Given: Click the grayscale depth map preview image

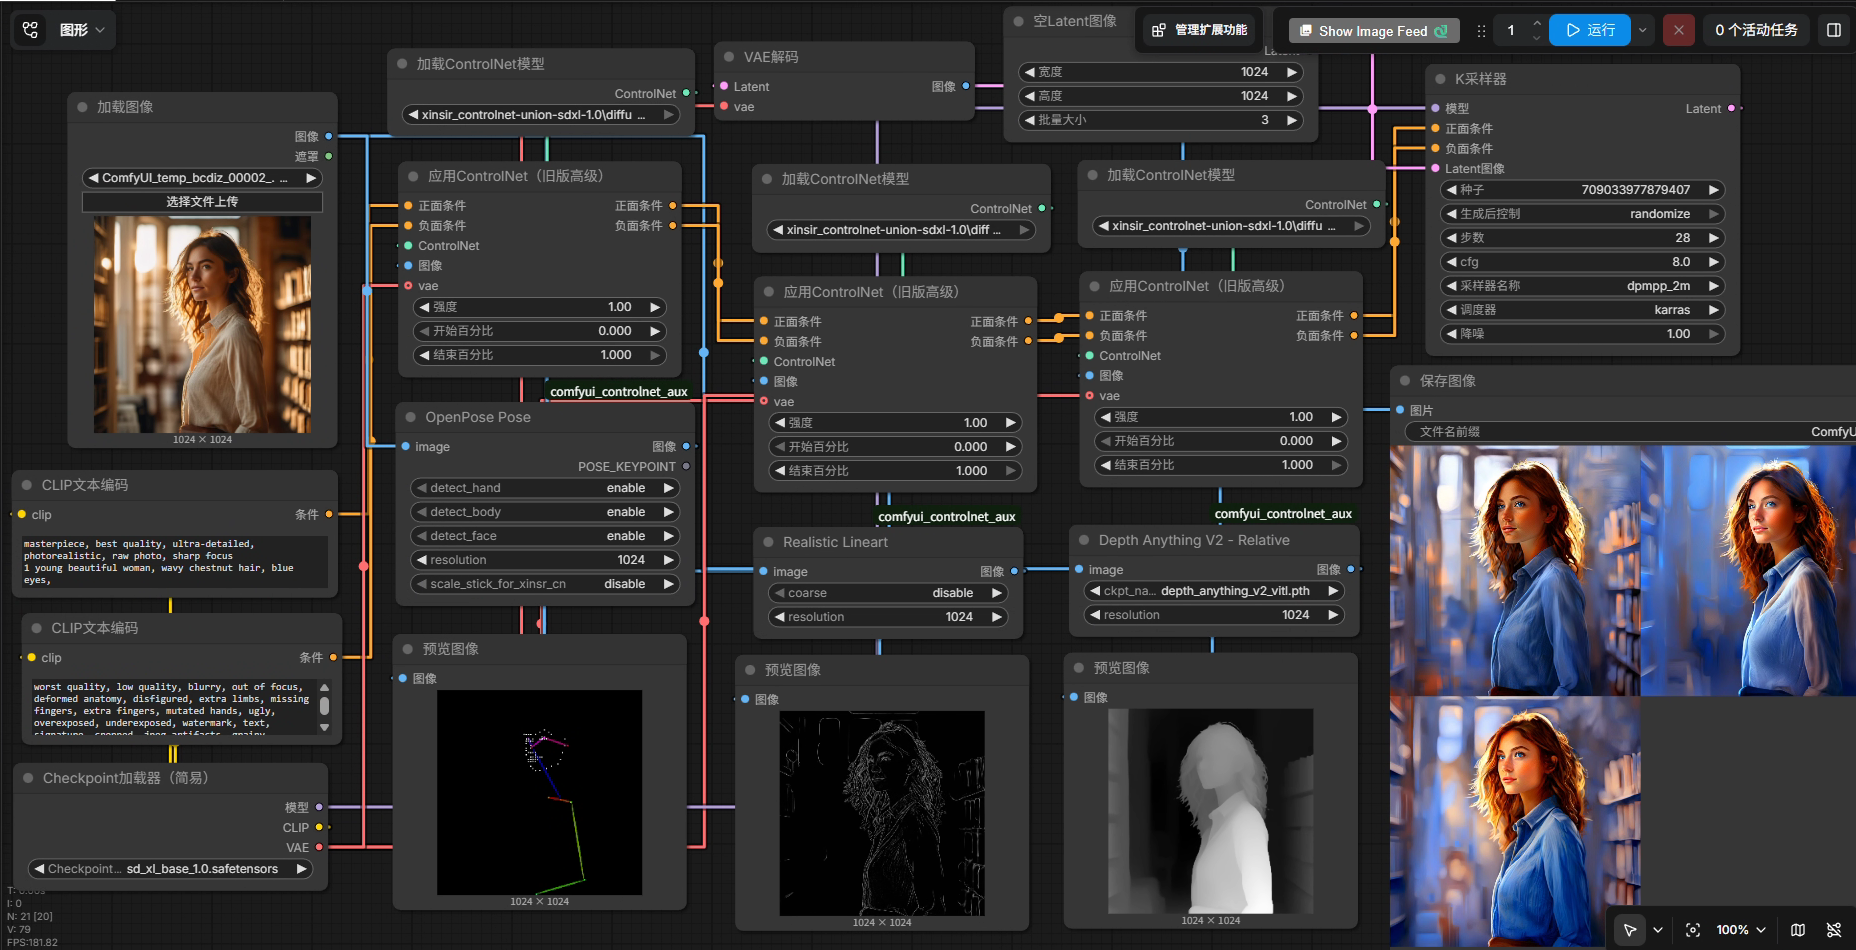Looking at the screenshot, I should 1211,811.
